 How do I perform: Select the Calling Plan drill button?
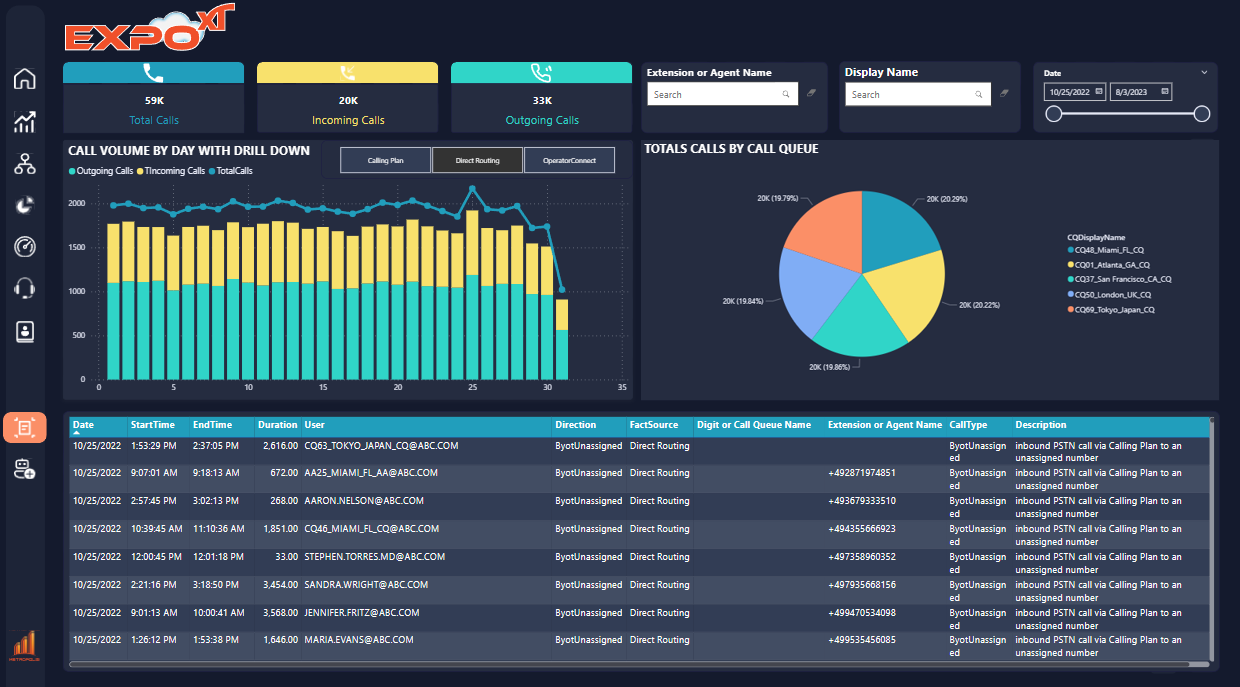click(385, 160)
